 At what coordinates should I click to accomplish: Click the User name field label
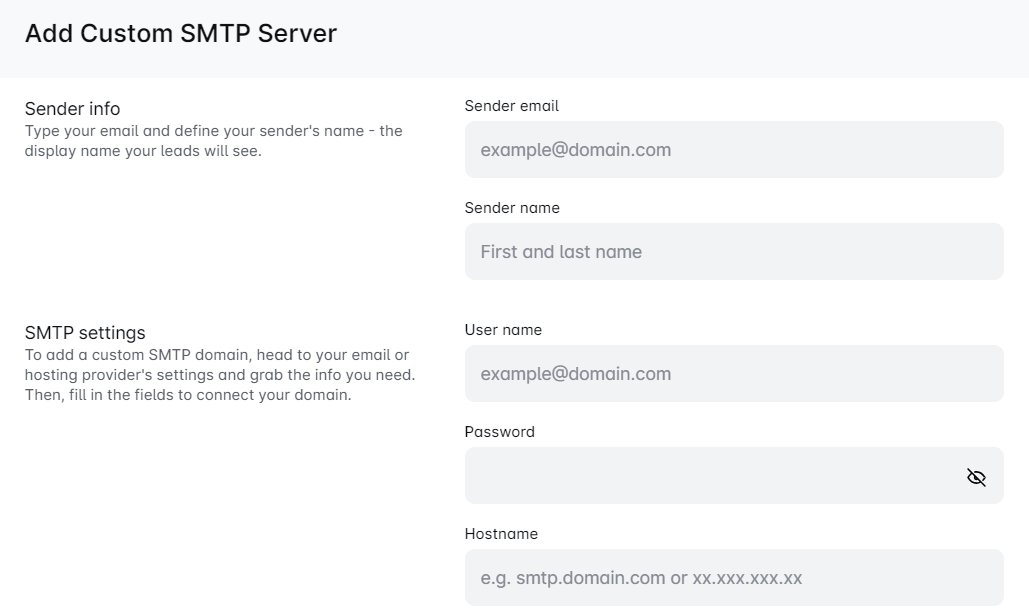[503, 330]
